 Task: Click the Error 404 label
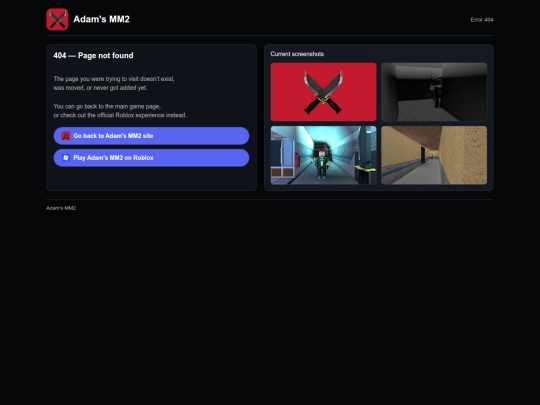click(482, 20)
